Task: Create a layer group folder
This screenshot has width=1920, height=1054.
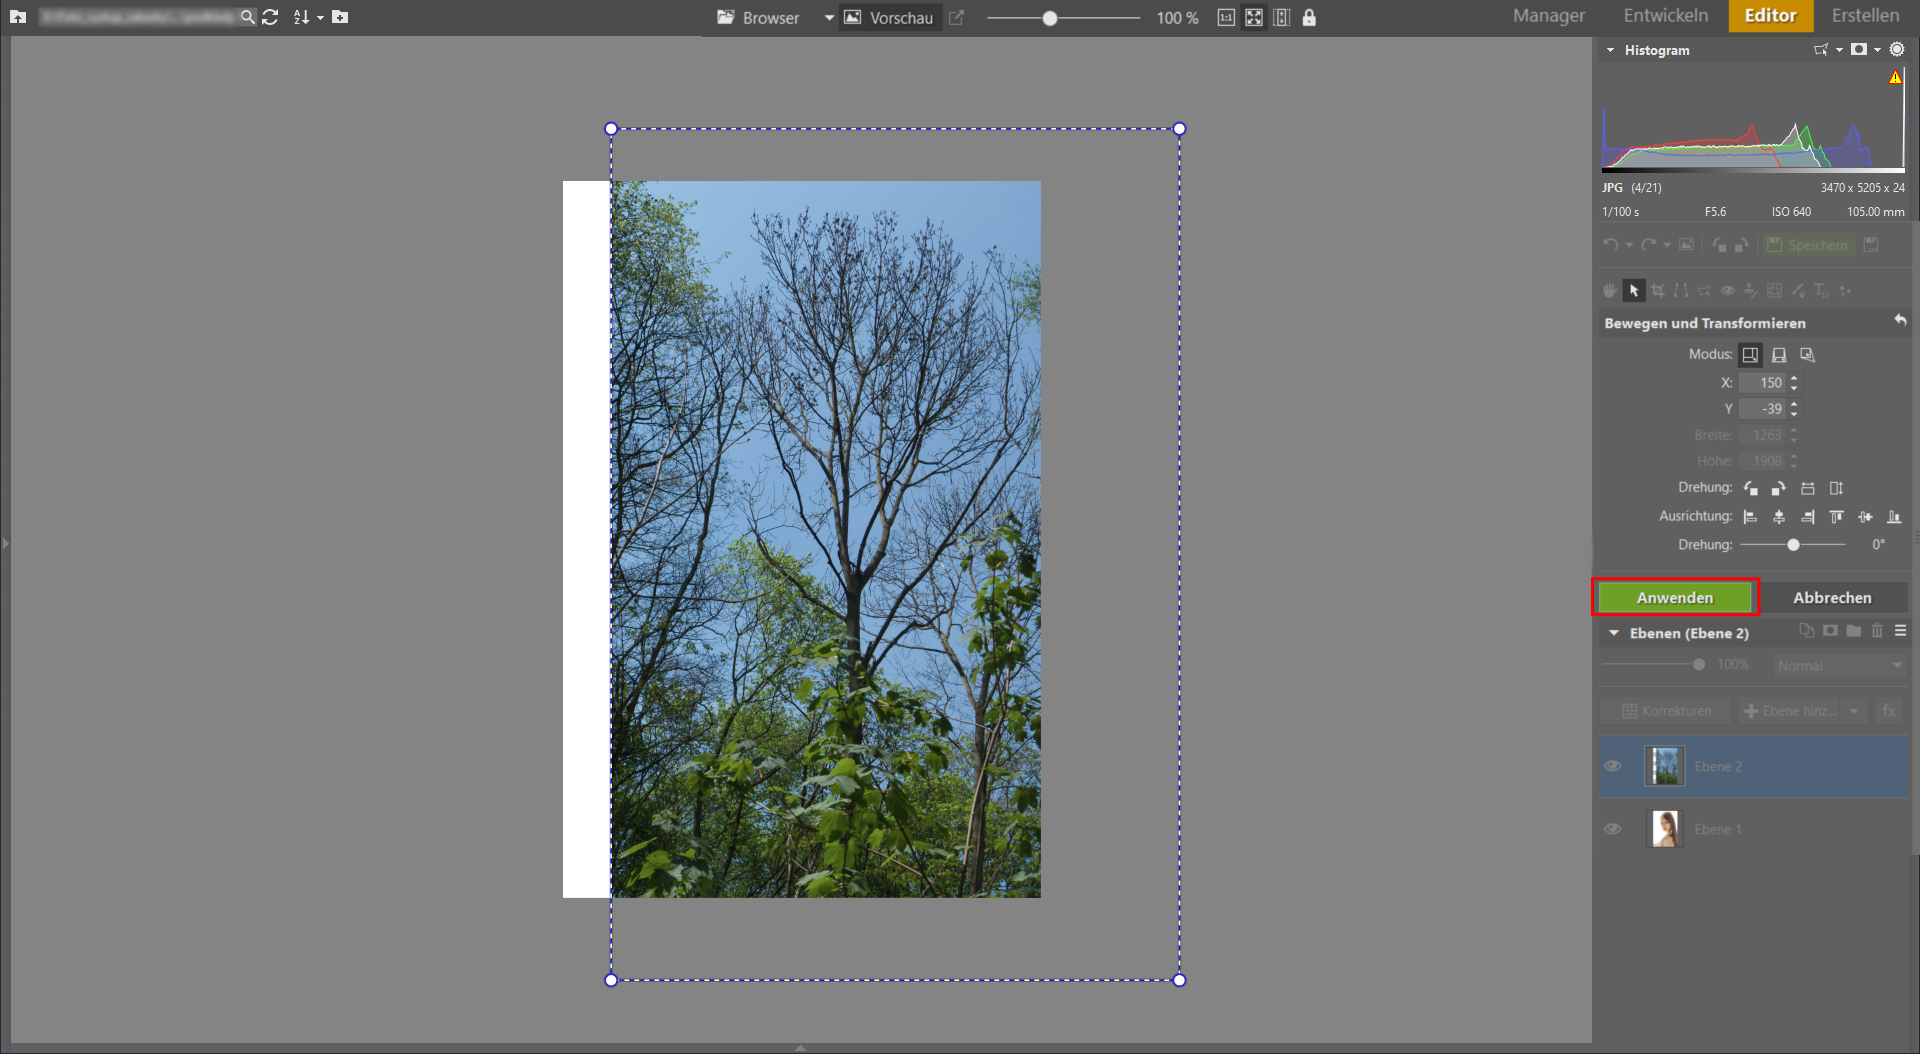Action: [1854, 631]
